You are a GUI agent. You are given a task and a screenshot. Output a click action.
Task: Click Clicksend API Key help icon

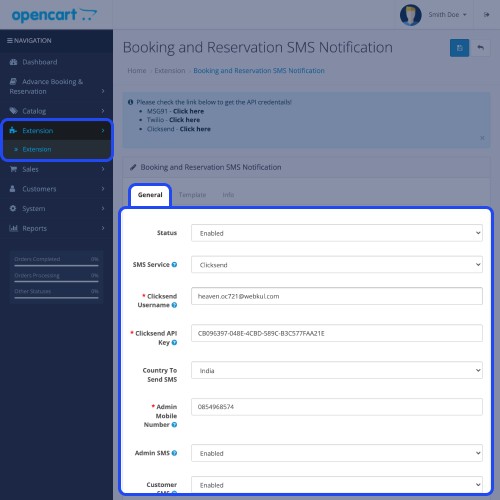pos(174,342)
